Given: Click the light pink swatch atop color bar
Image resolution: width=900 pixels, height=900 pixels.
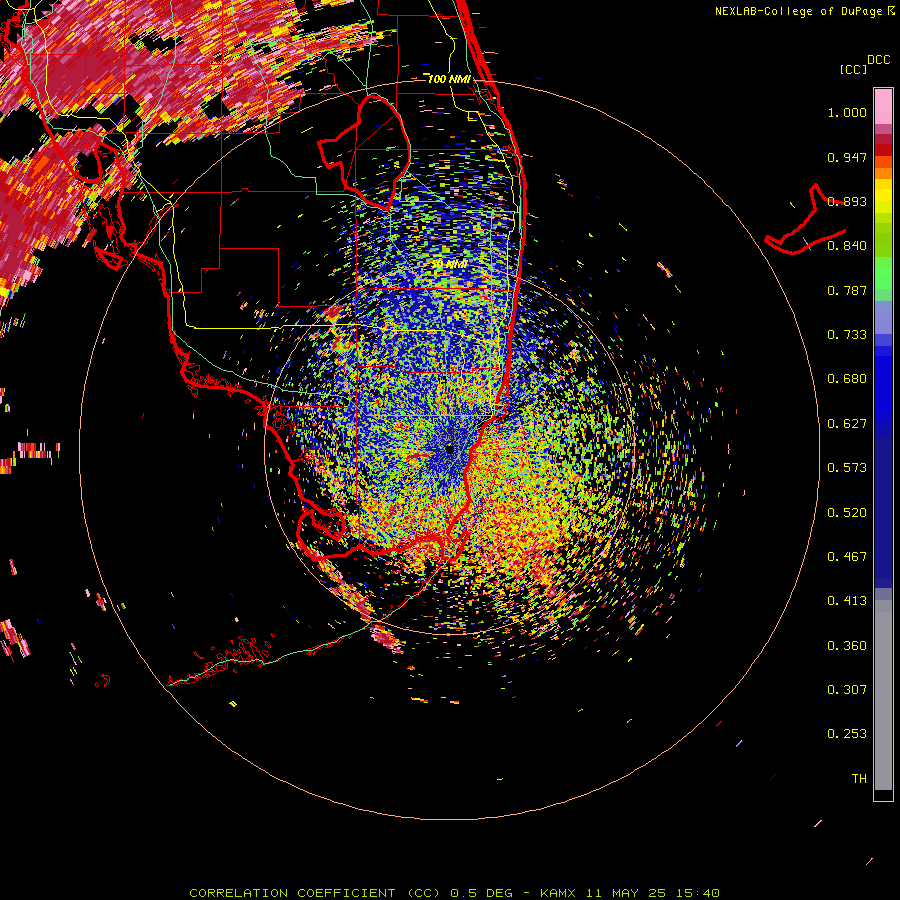Looking at the screenshot, I should (x=883, y=106).
